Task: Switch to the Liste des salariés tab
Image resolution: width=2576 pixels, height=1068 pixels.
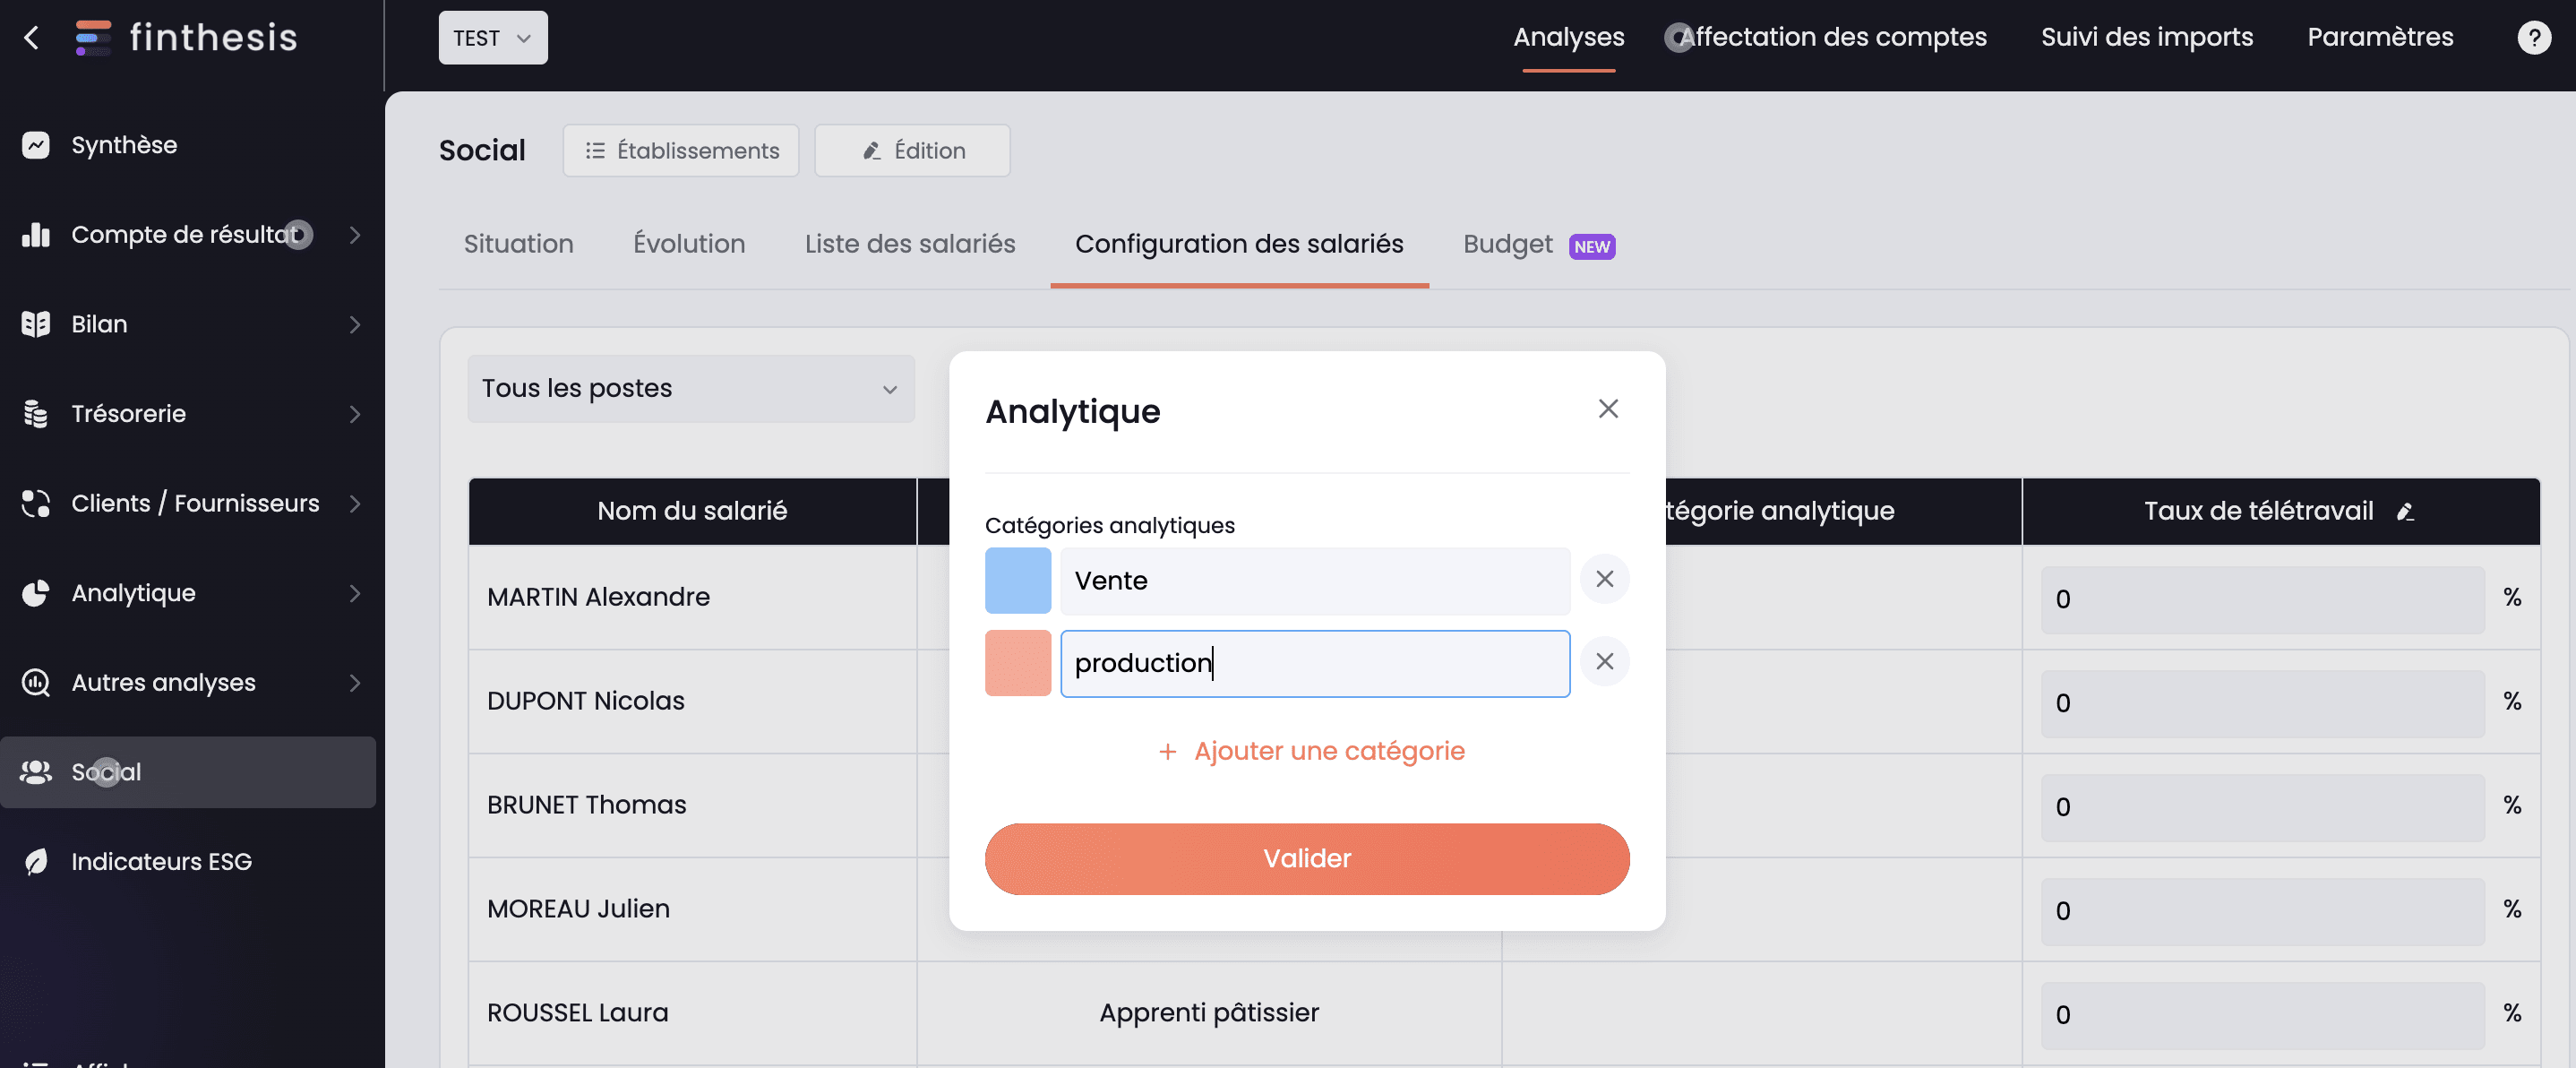Action: (x=909, y=244)
